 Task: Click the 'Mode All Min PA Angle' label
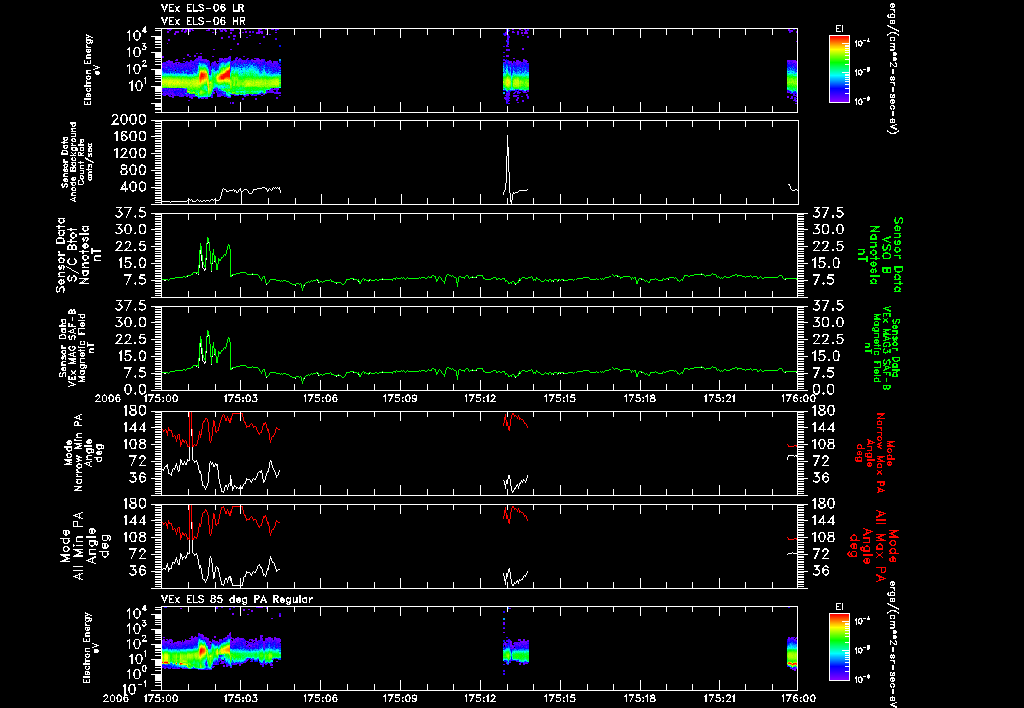(x=81, y=545)
